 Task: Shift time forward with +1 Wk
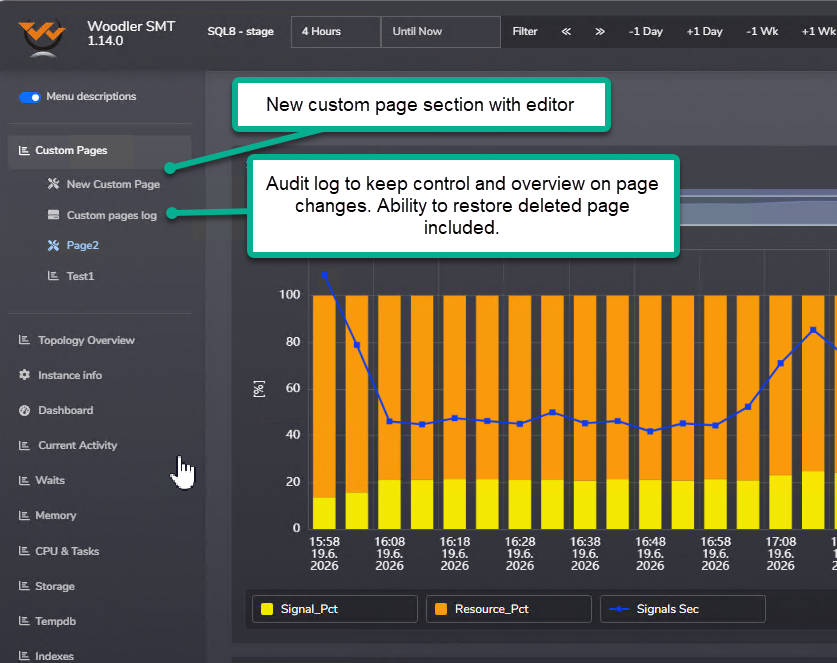coord(818,31)
